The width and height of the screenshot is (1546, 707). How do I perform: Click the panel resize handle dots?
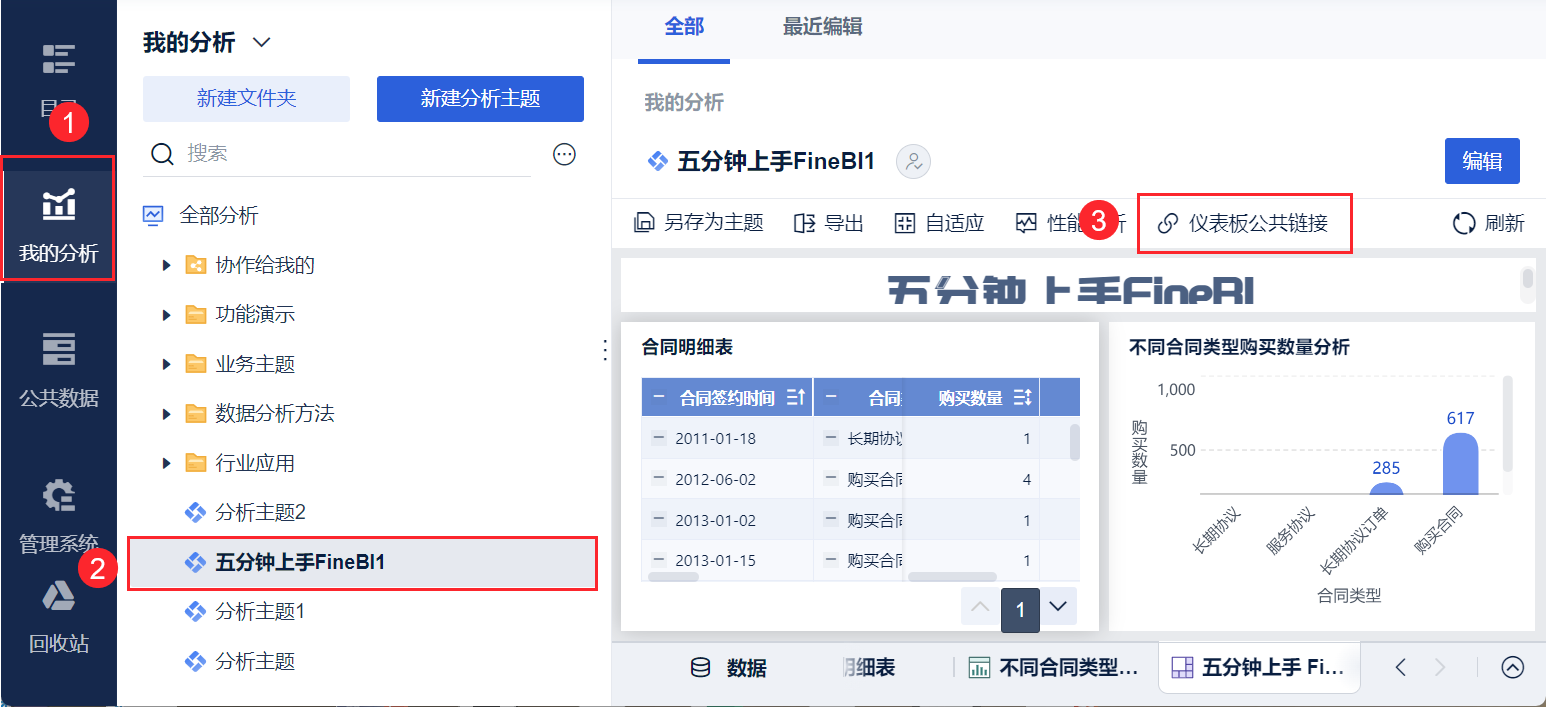tap(604, 350)
